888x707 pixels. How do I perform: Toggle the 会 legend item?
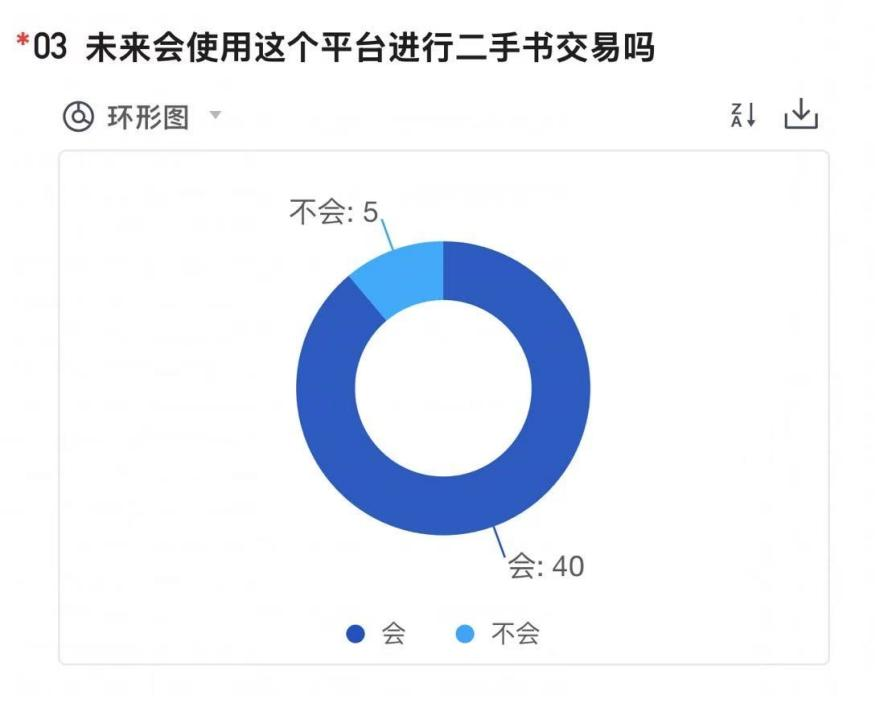click(x=377, y=633)
